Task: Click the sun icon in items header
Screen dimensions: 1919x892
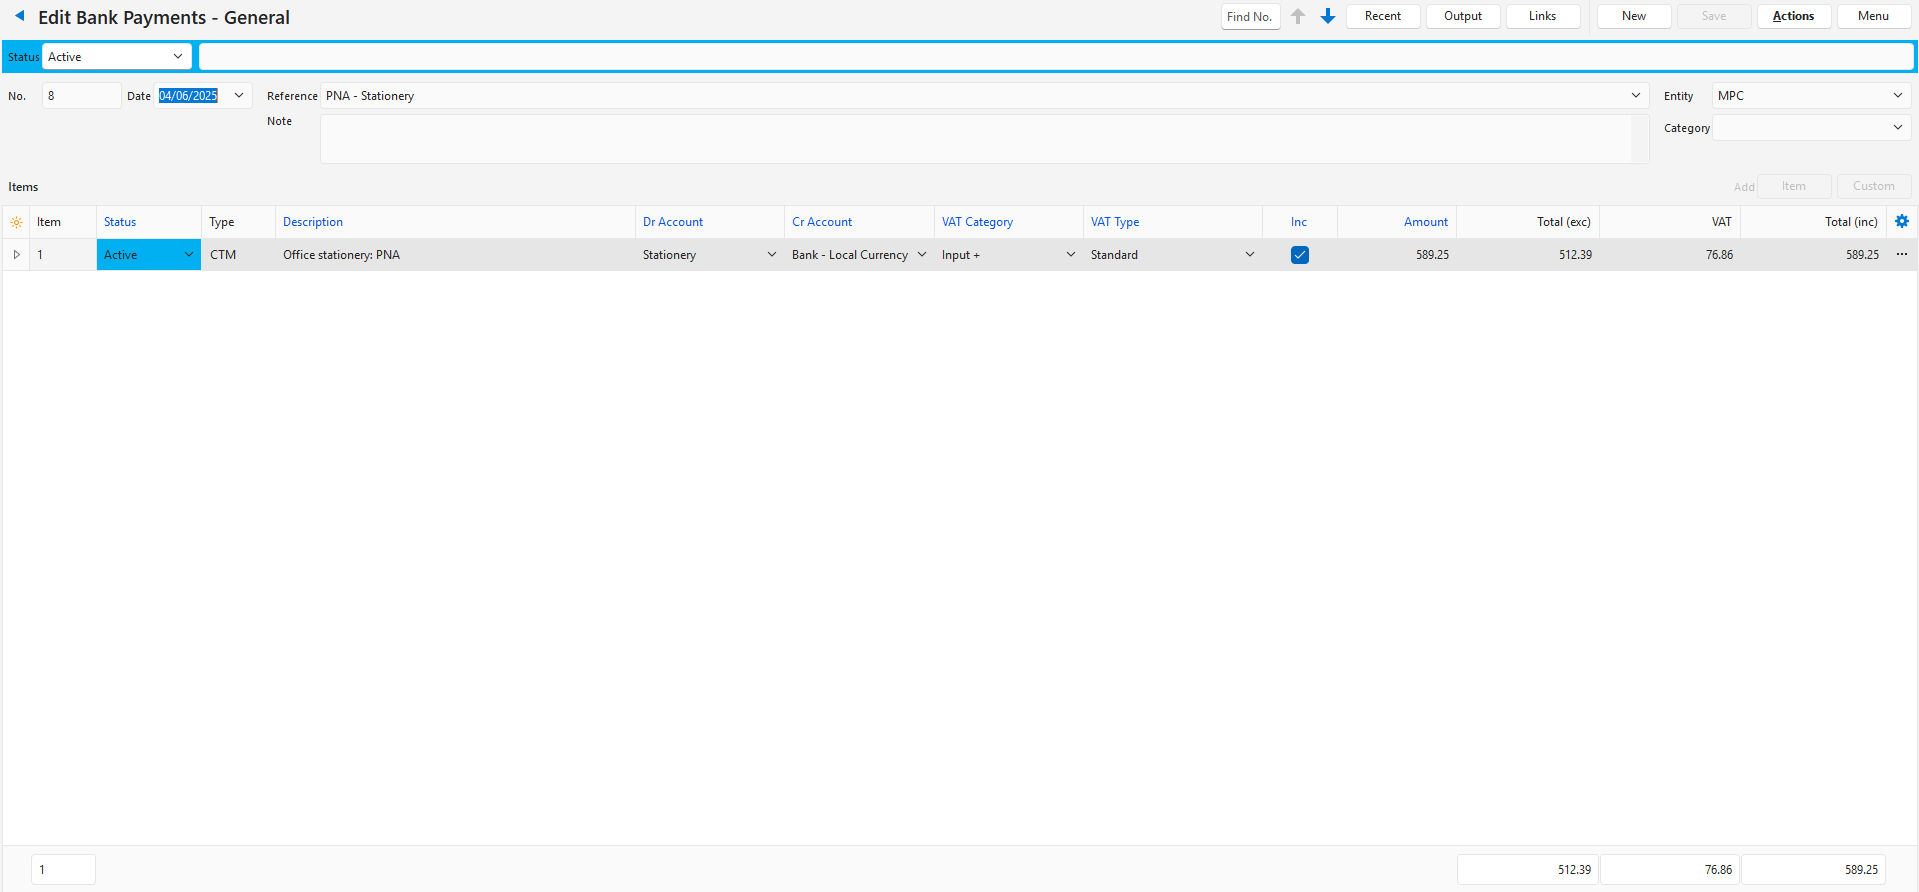Action: [16, 222]
